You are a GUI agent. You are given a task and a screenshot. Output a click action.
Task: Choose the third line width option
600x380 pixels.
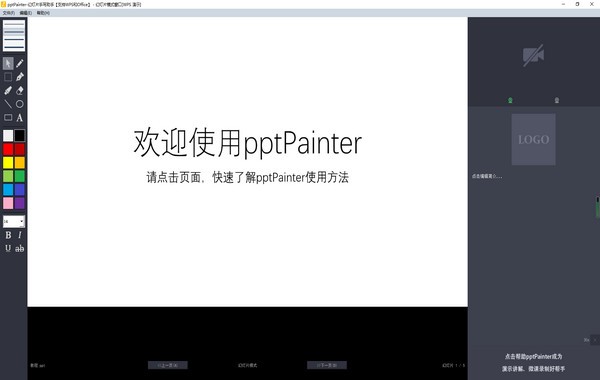coord(14,39)
